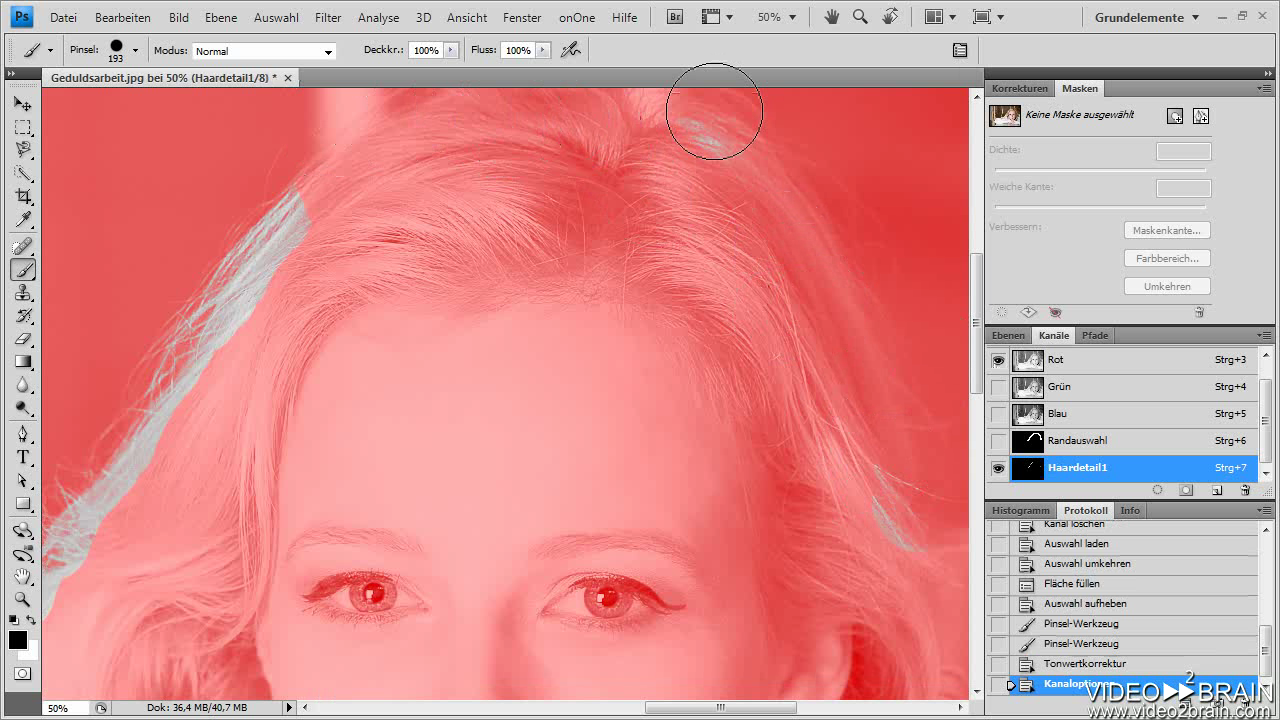Select the Blur tool

point(23,385)
